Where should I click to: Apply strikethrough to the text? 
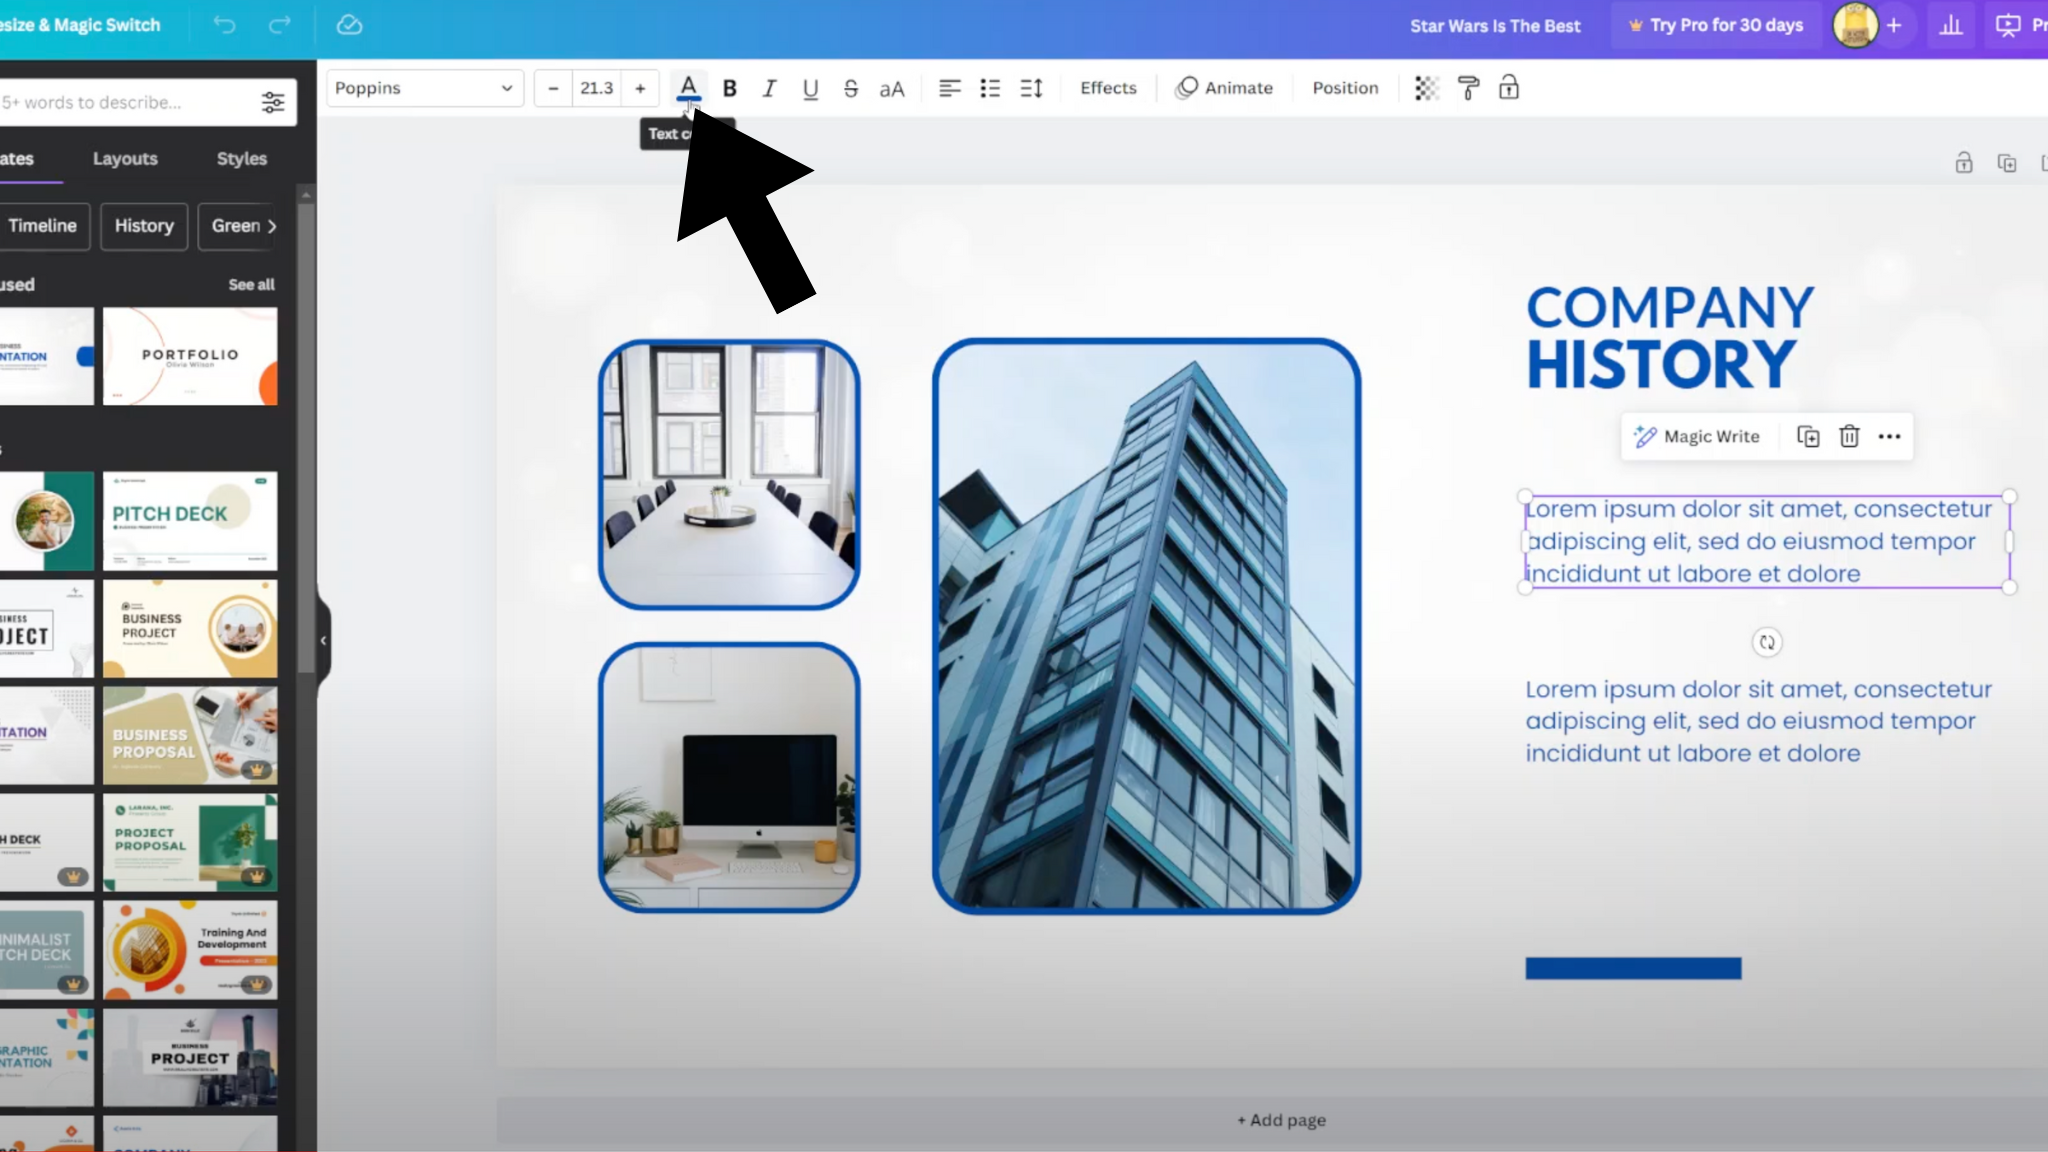pyautogui.click(x=851, y=88)
